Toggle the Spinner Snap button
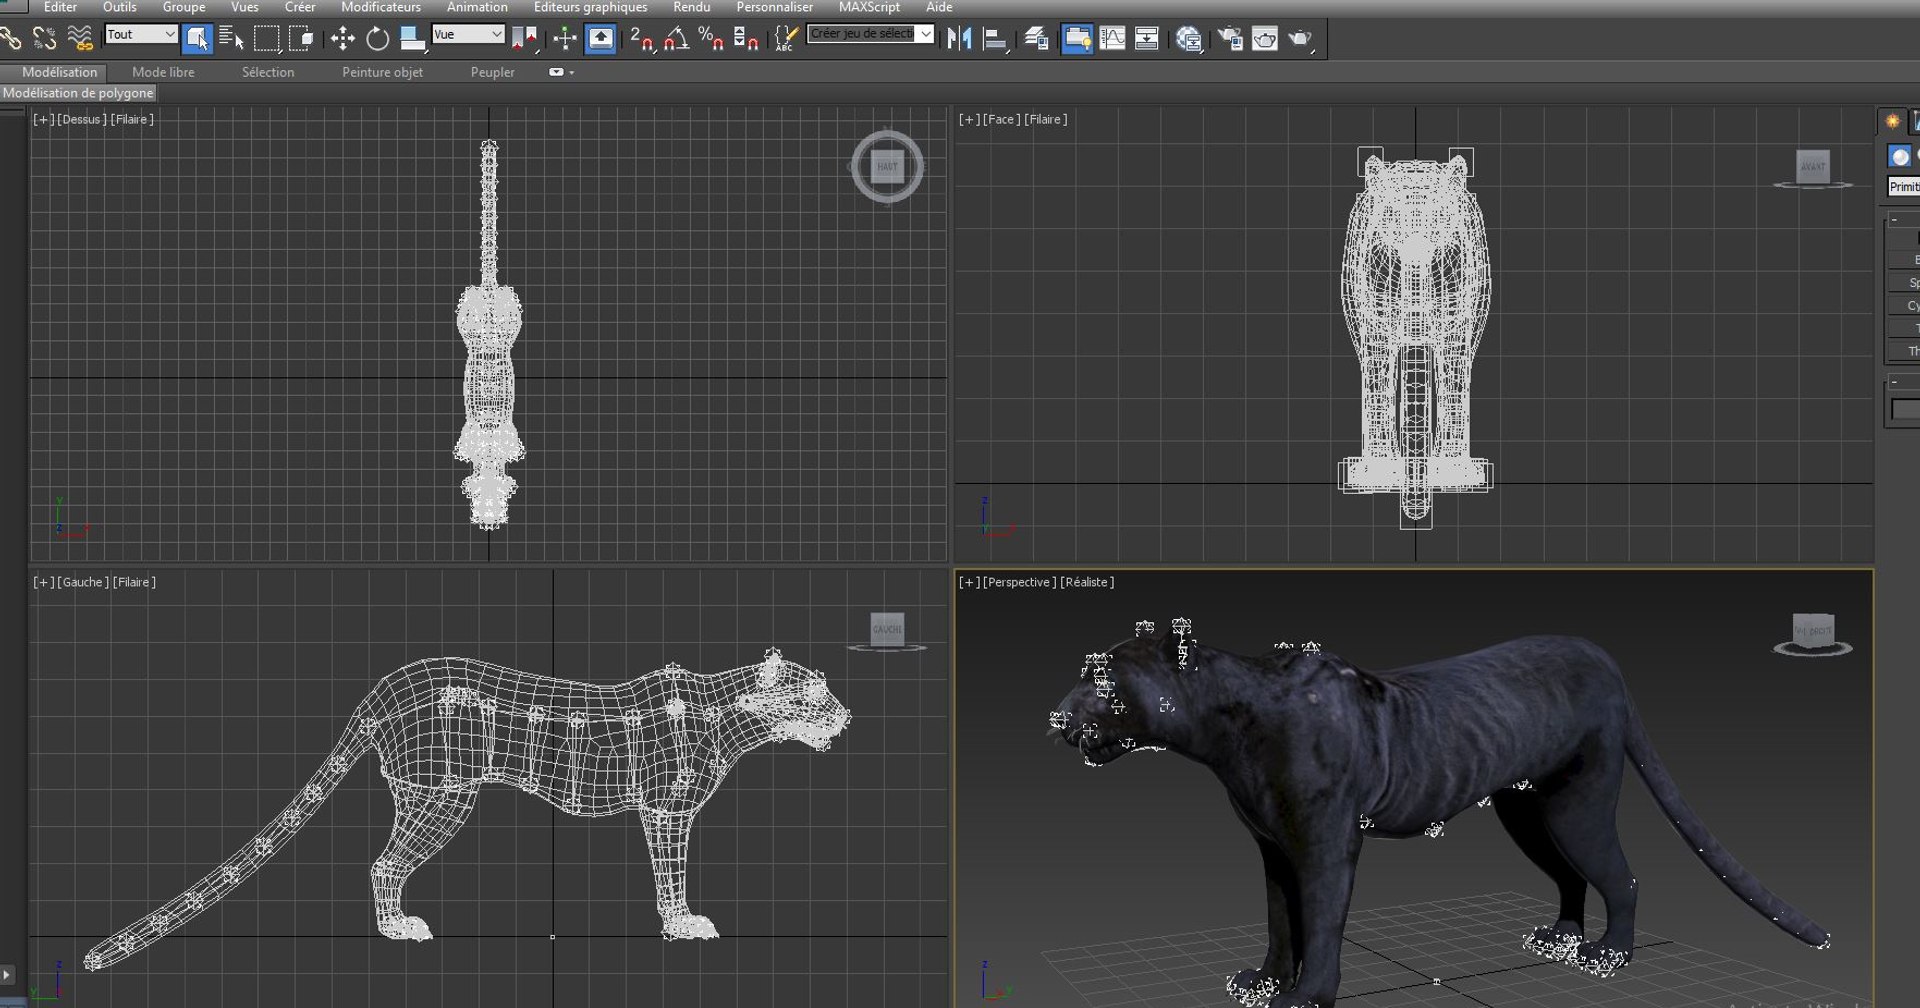 (746, 39)
